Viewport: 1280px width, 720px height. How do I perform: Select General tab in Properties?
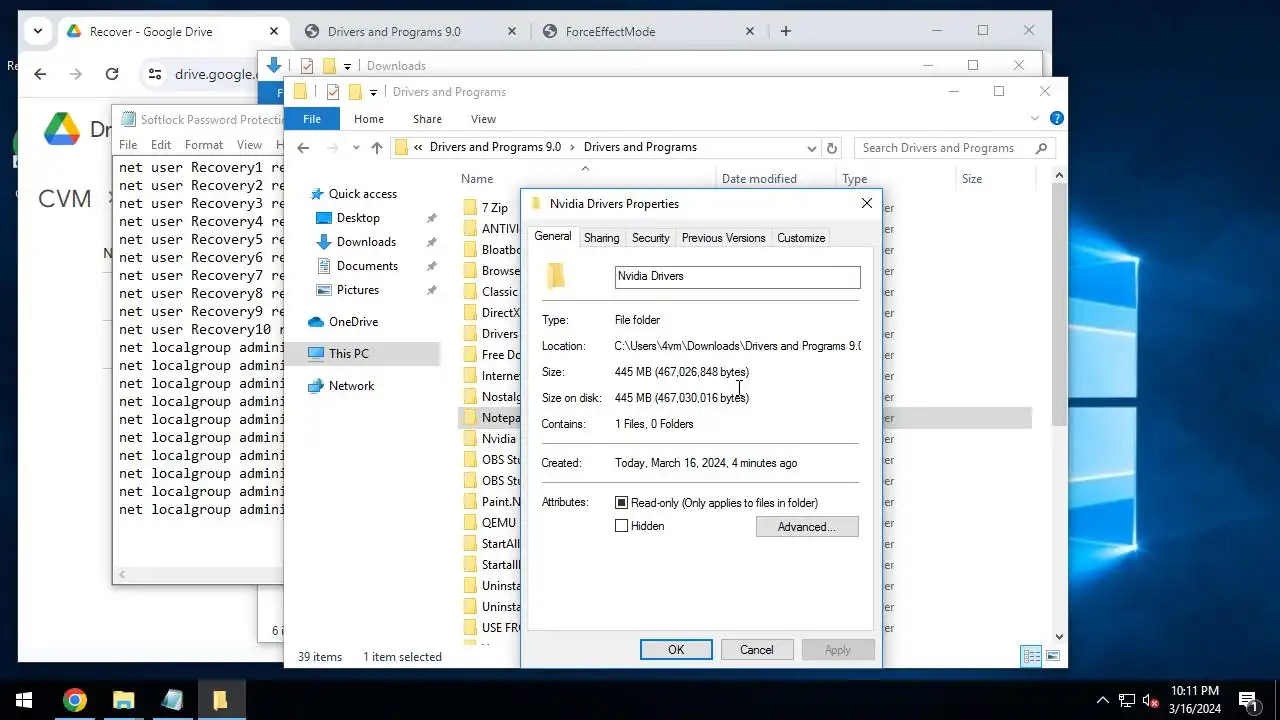552,237
